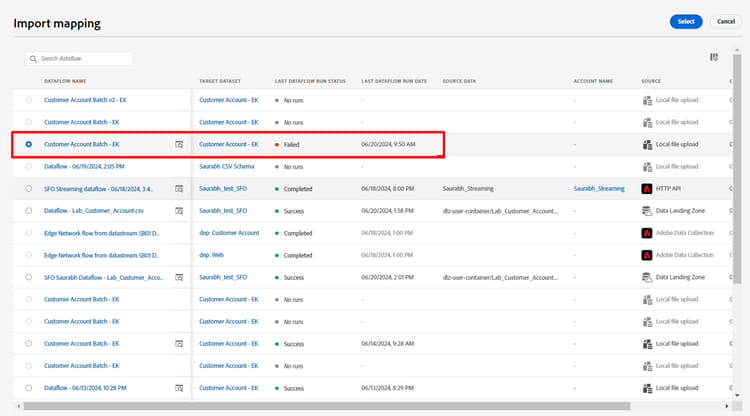Click the Account Name column header
750x416 pixels.
pos(593,81)
